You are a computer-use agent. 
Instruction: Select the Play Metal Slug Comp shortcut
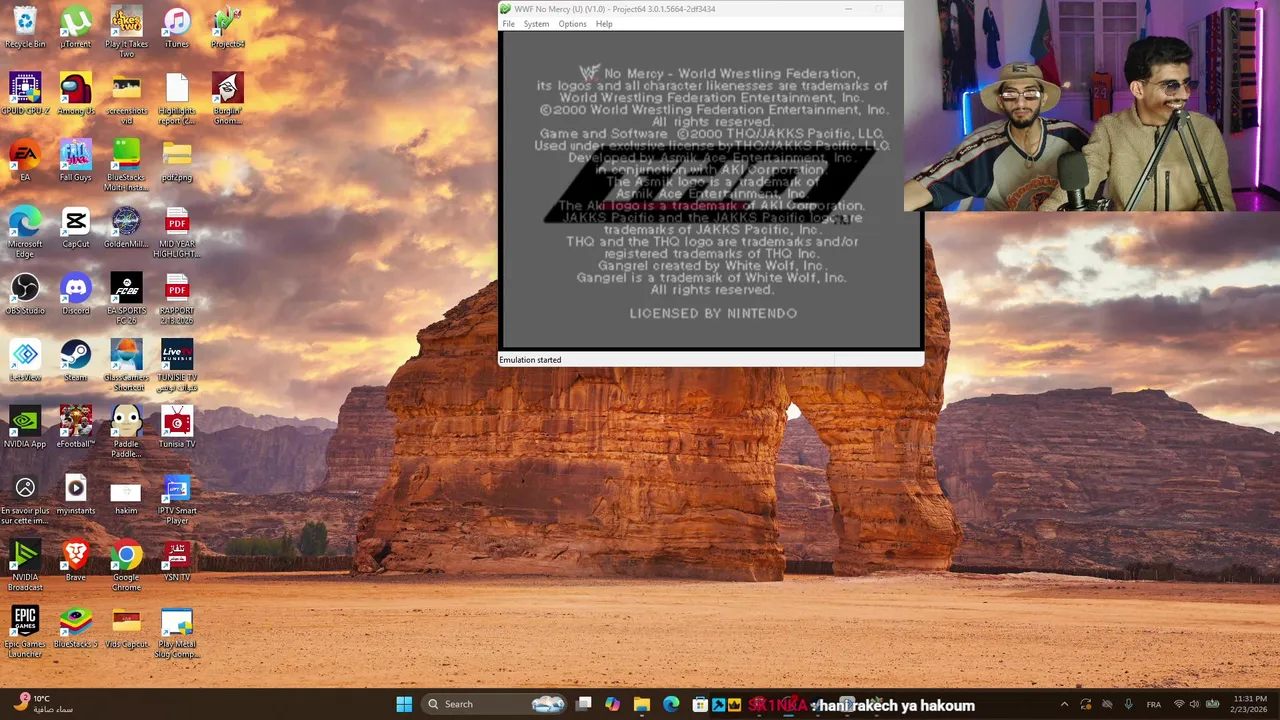(177, 632)
